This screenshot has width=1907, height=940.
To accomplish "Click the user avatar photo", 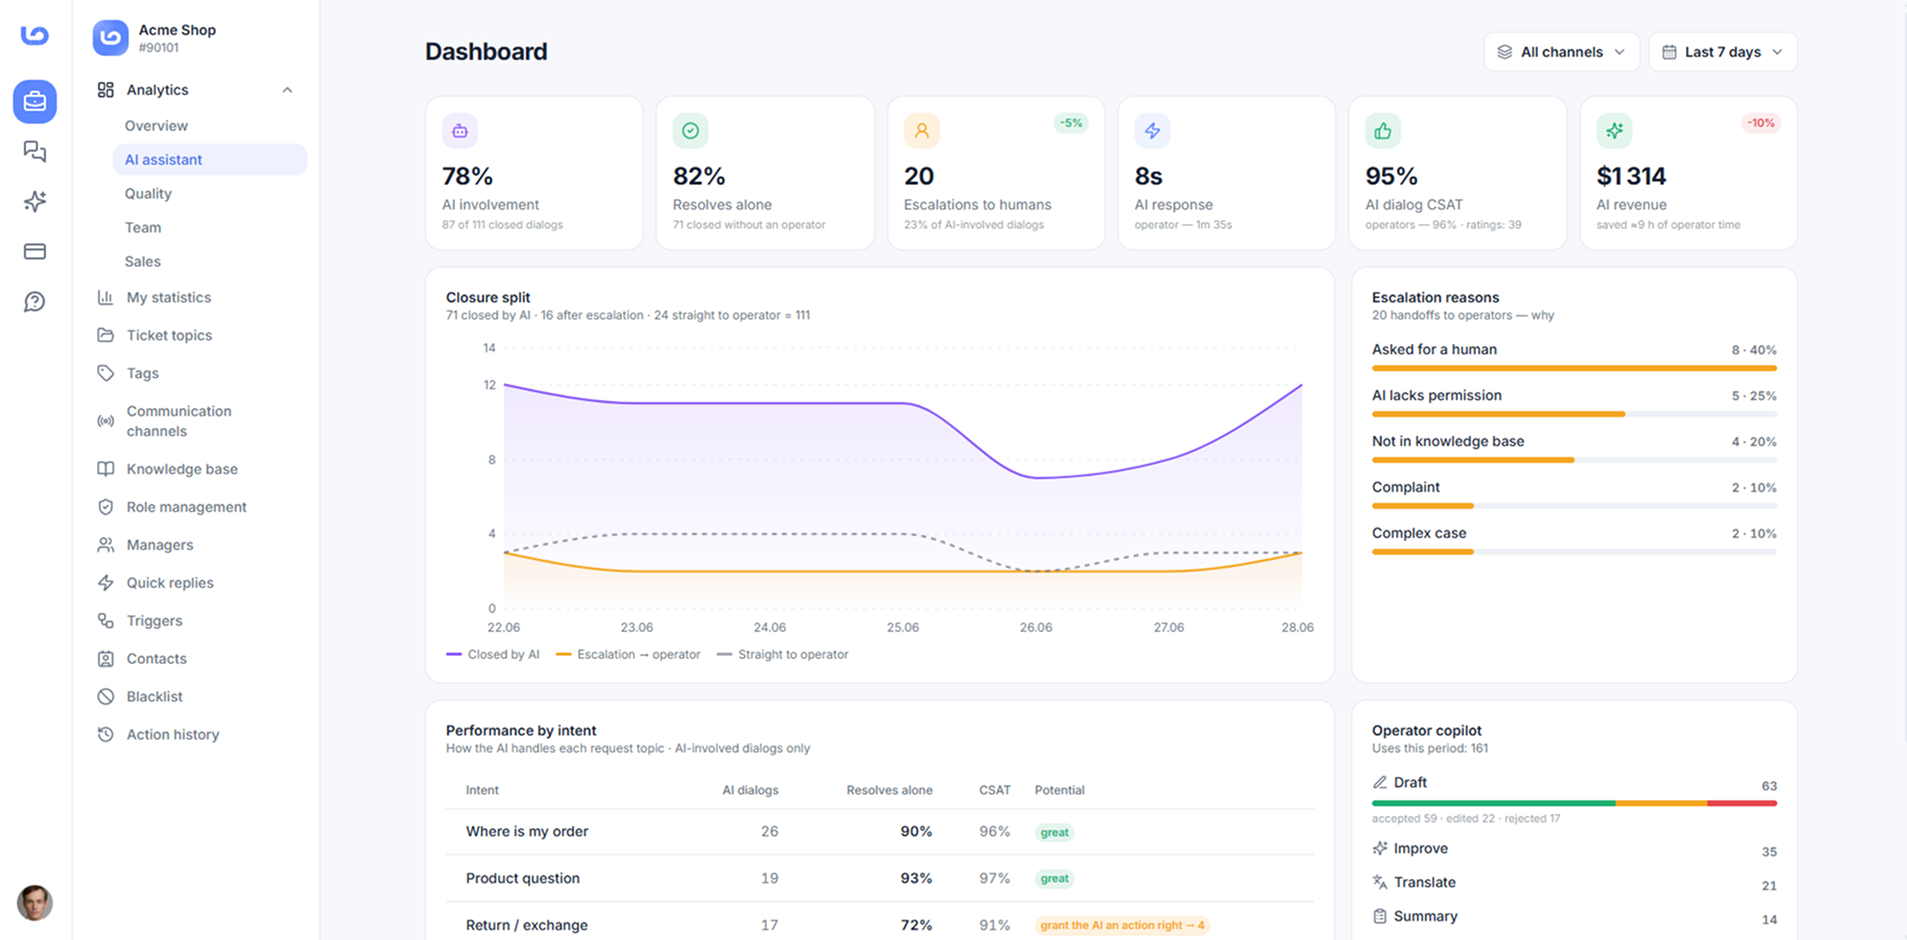I will [35, 903].
